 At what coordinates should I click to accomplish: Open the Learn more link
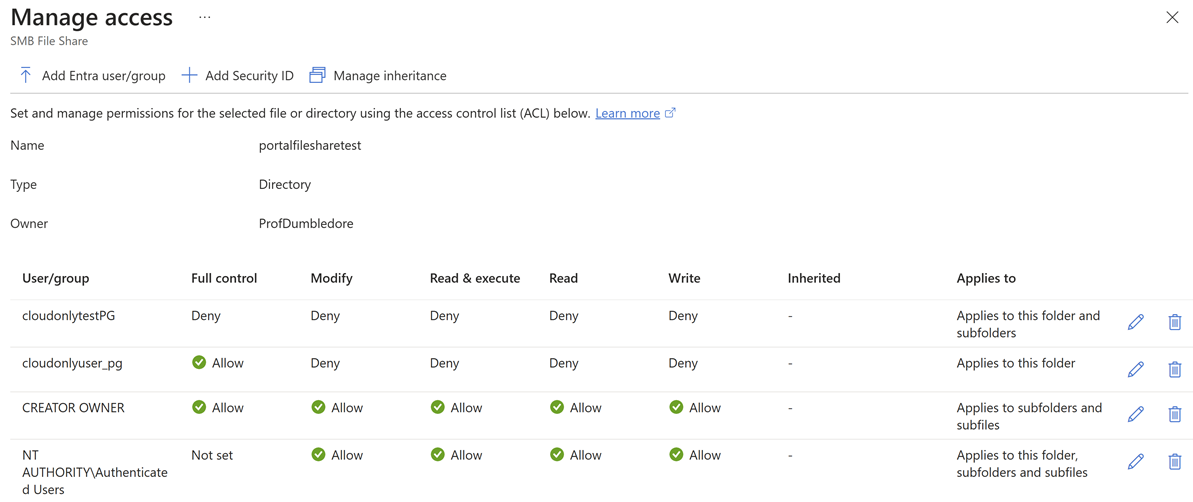[627, 113]
